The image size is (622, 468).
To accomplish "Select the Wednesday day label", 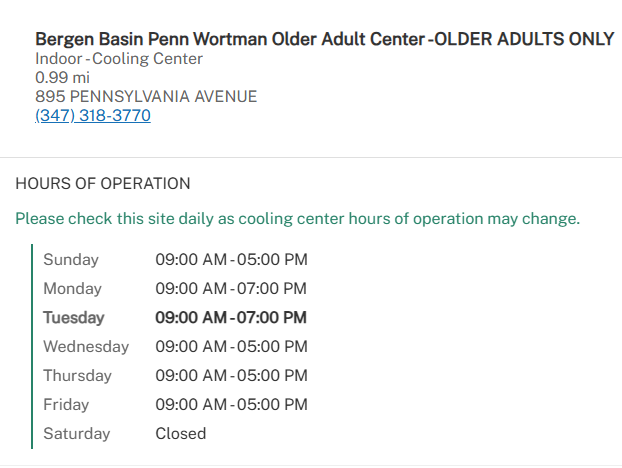I will pos(86,347).
